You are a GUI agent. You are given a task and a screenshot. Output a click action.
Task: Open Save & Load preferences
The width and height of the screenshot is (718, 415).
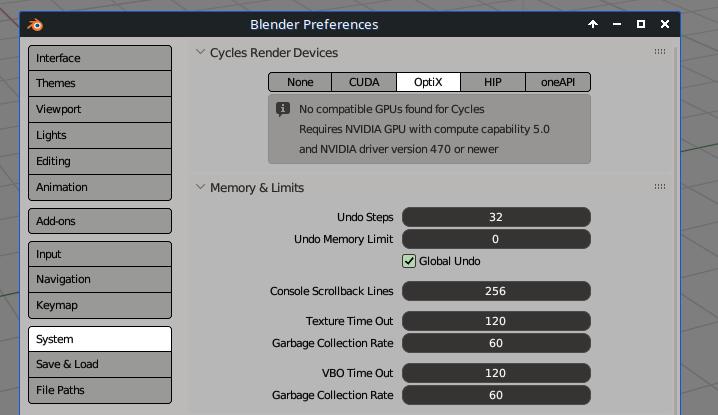(100, 364)
